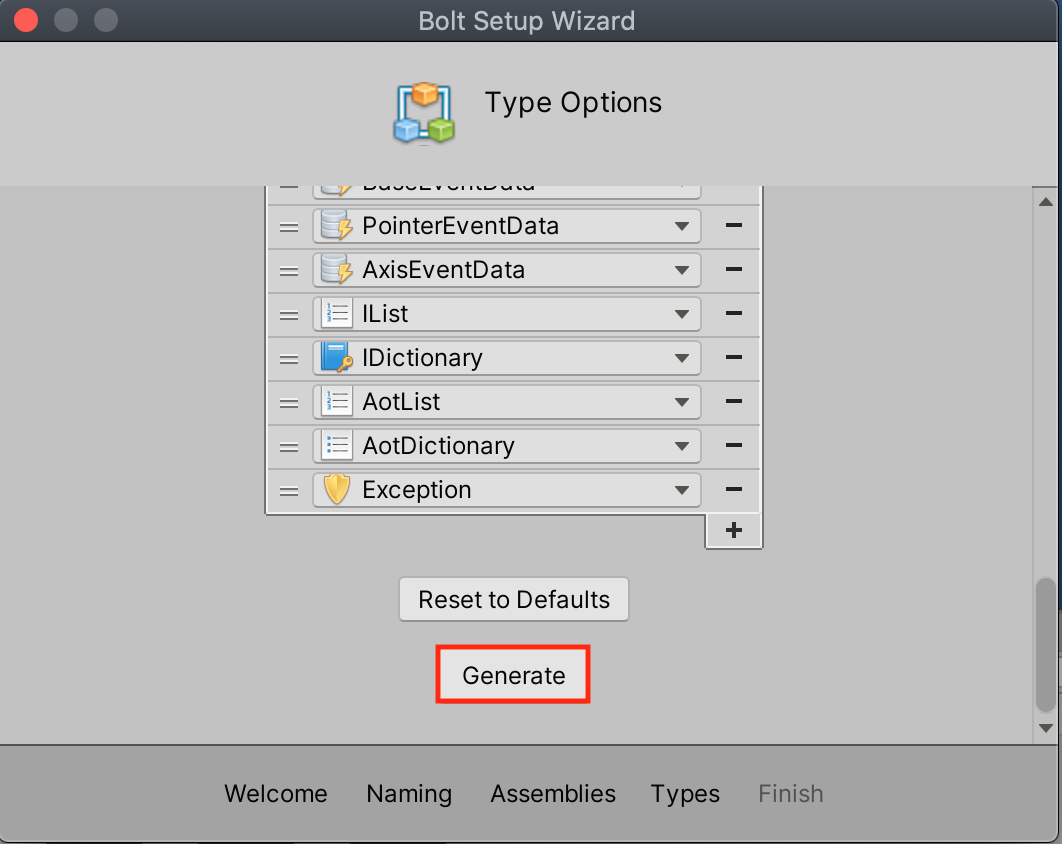1062x844 pixels.
Task: Click the drag handle next to IList
Action: tap(288, 314)
